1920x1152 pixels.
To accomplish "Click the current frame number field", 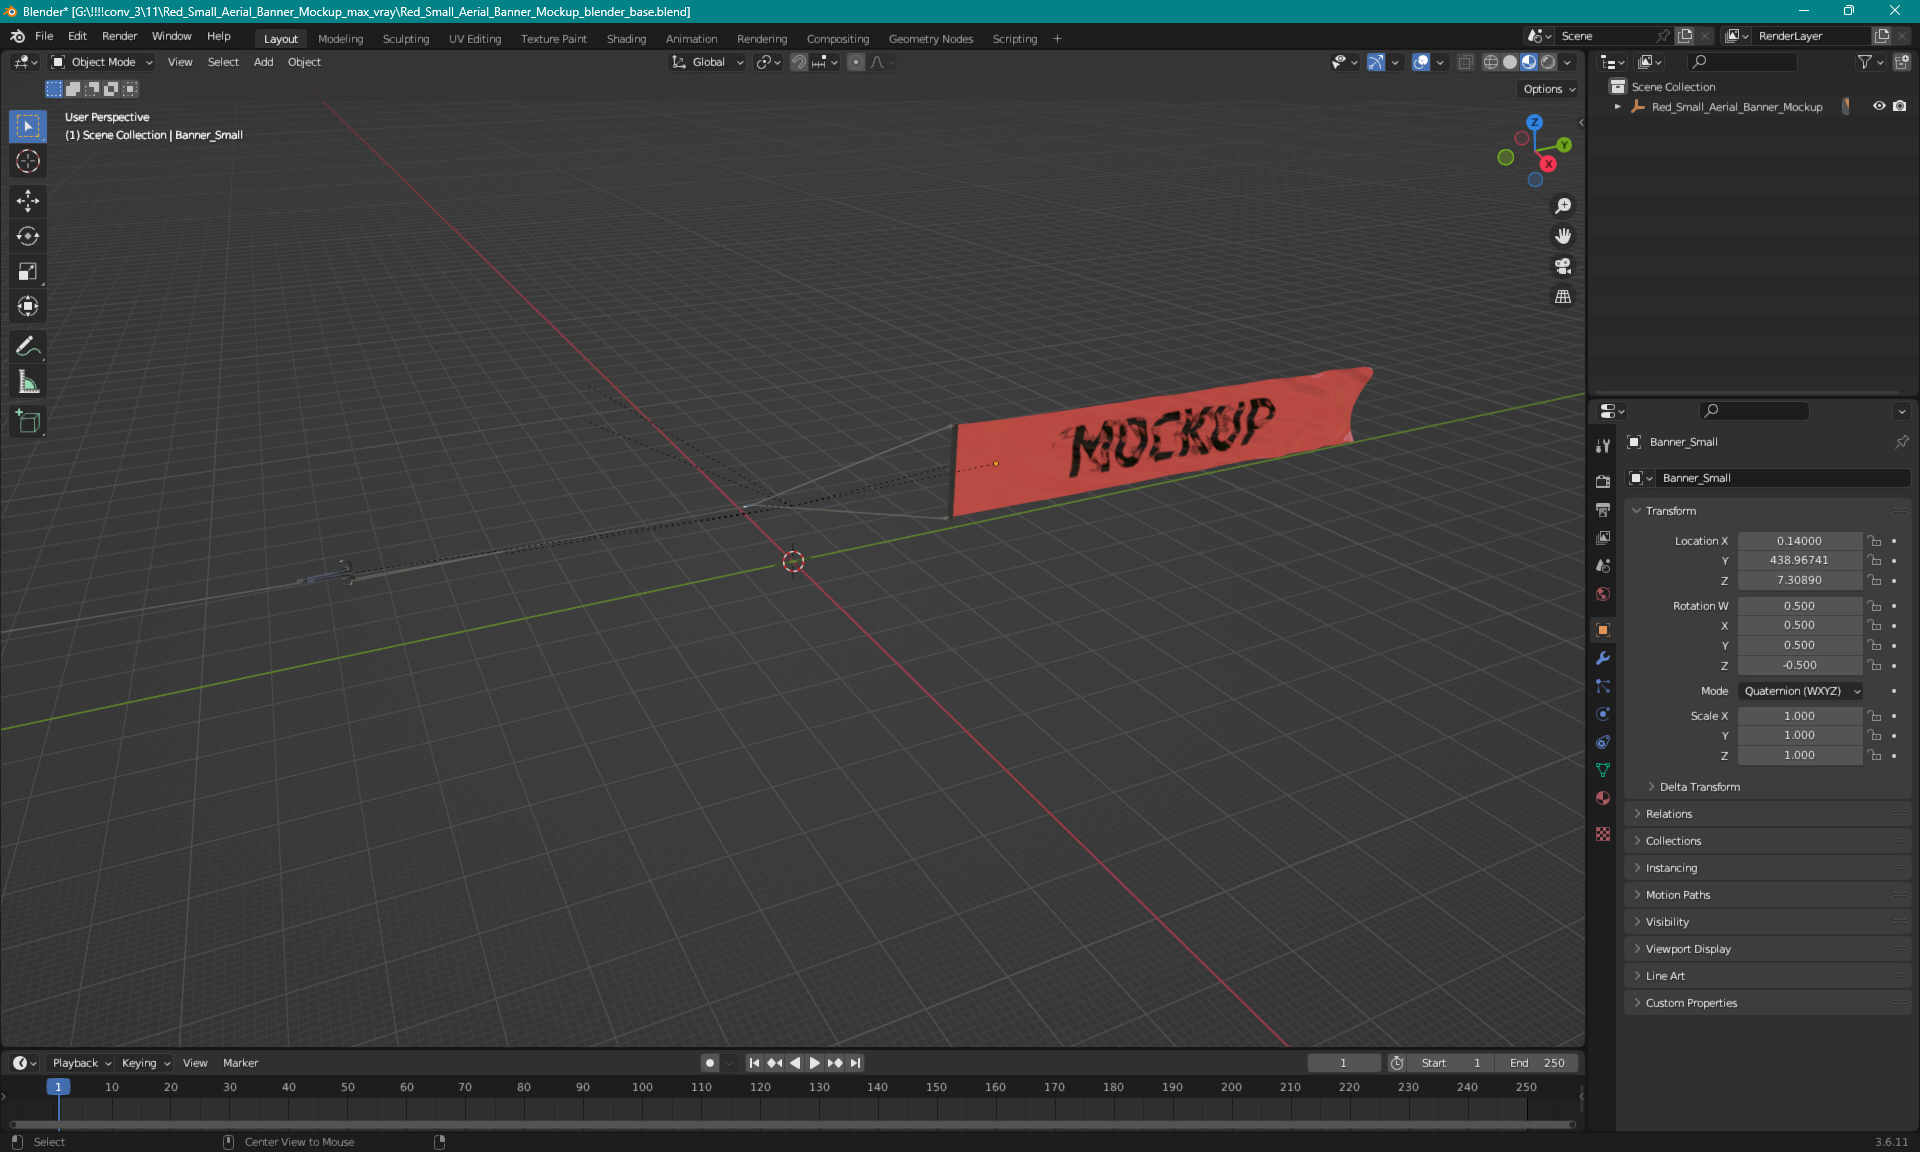I will coord(1343,1063).
